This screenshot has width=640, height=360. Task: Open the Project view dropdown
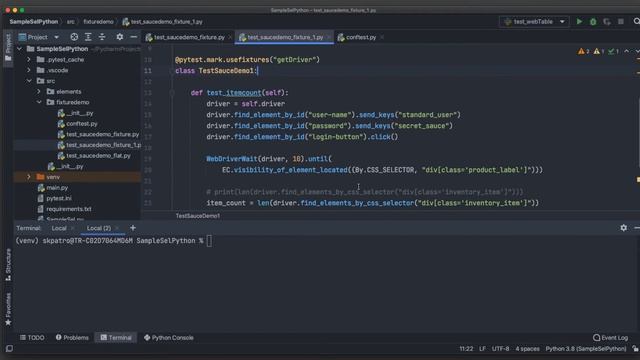[57, 37]
